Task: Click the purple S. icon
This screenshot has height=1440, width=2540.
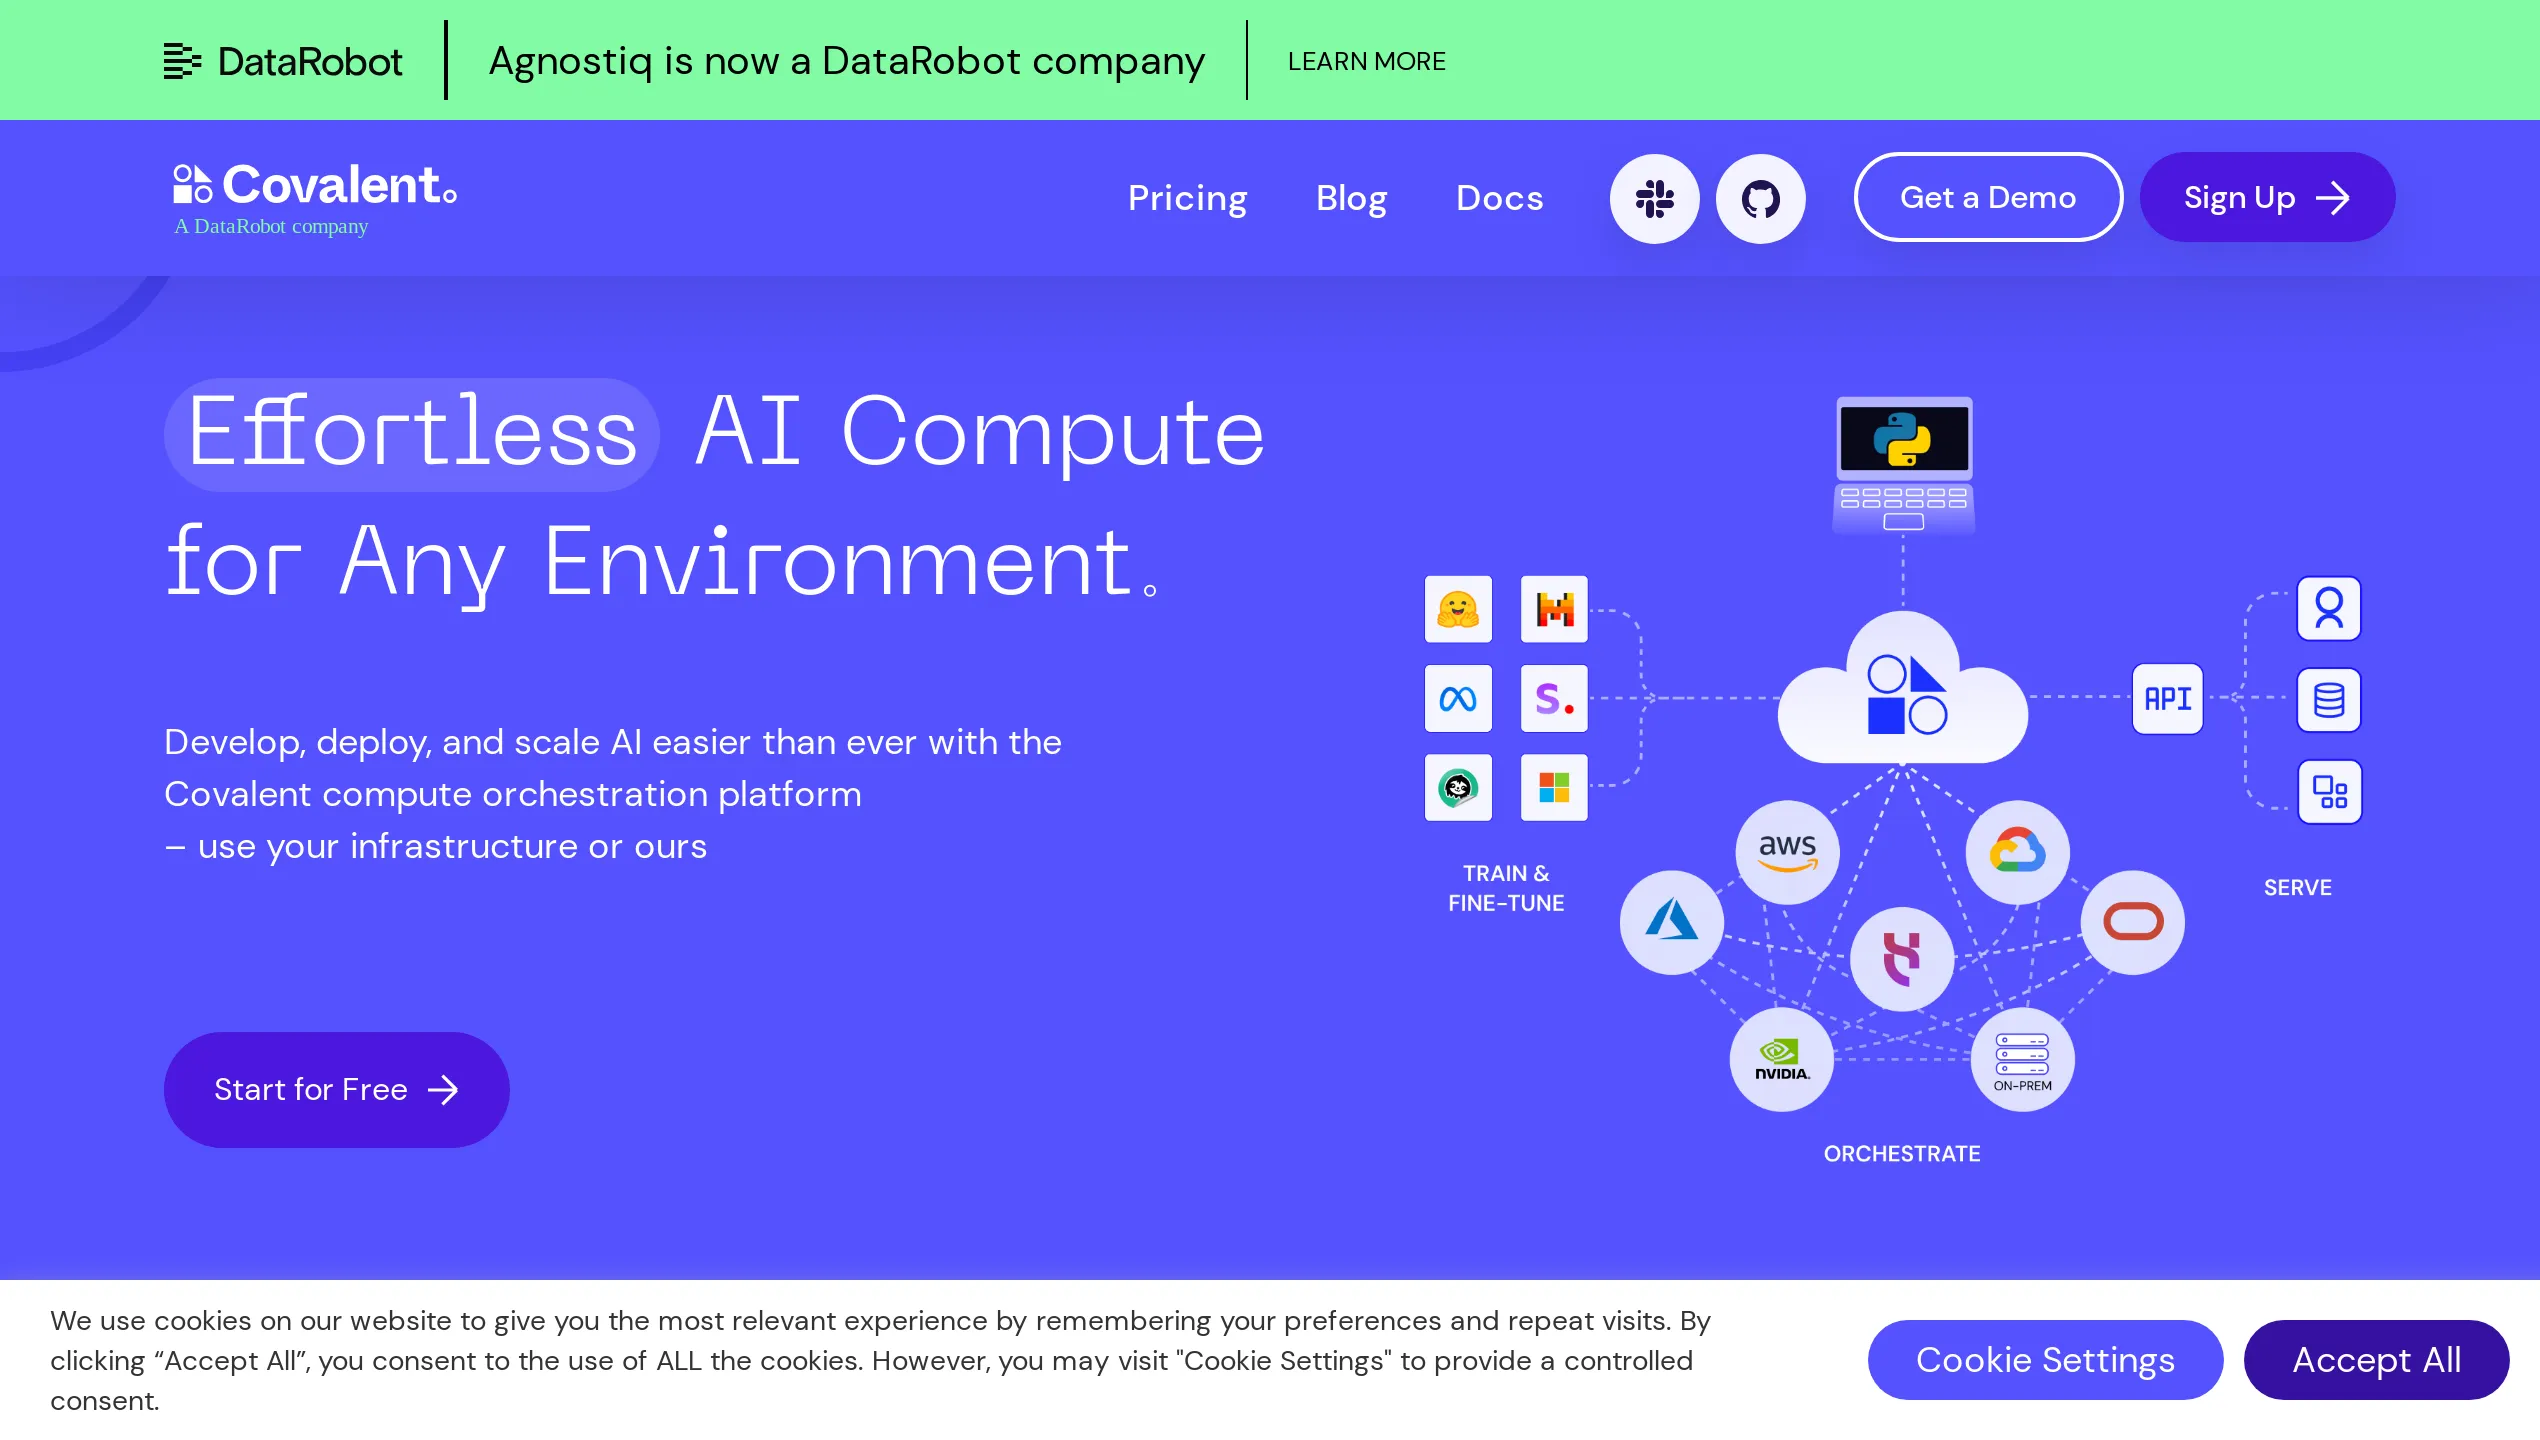Action: point(1554,698)
